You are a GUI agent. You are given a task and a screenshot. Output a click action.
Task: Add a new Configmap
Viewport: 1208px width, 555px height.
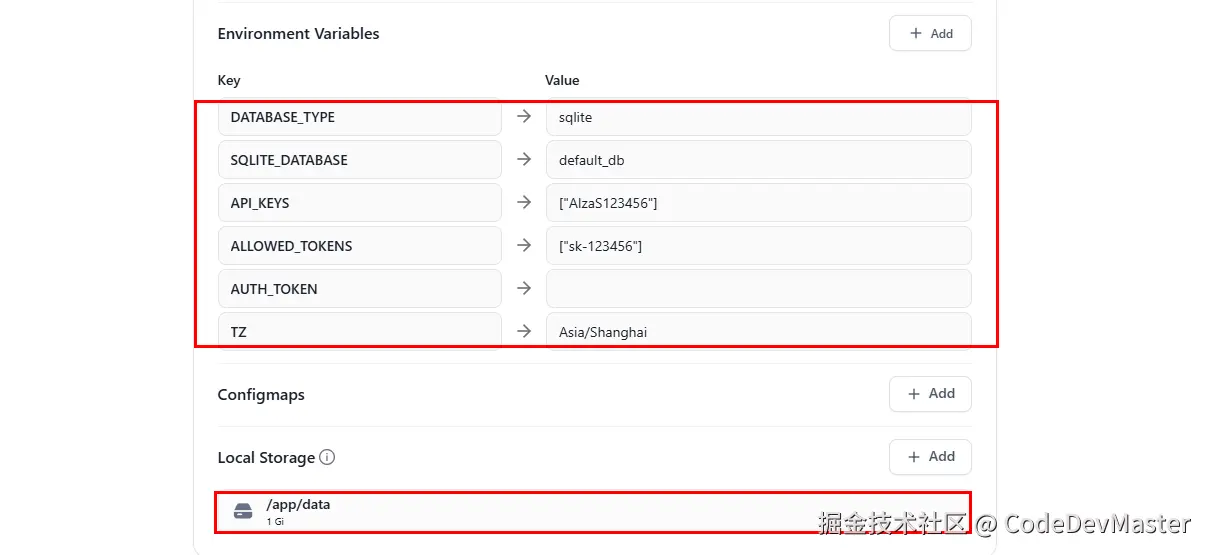(x=930, y=394)
